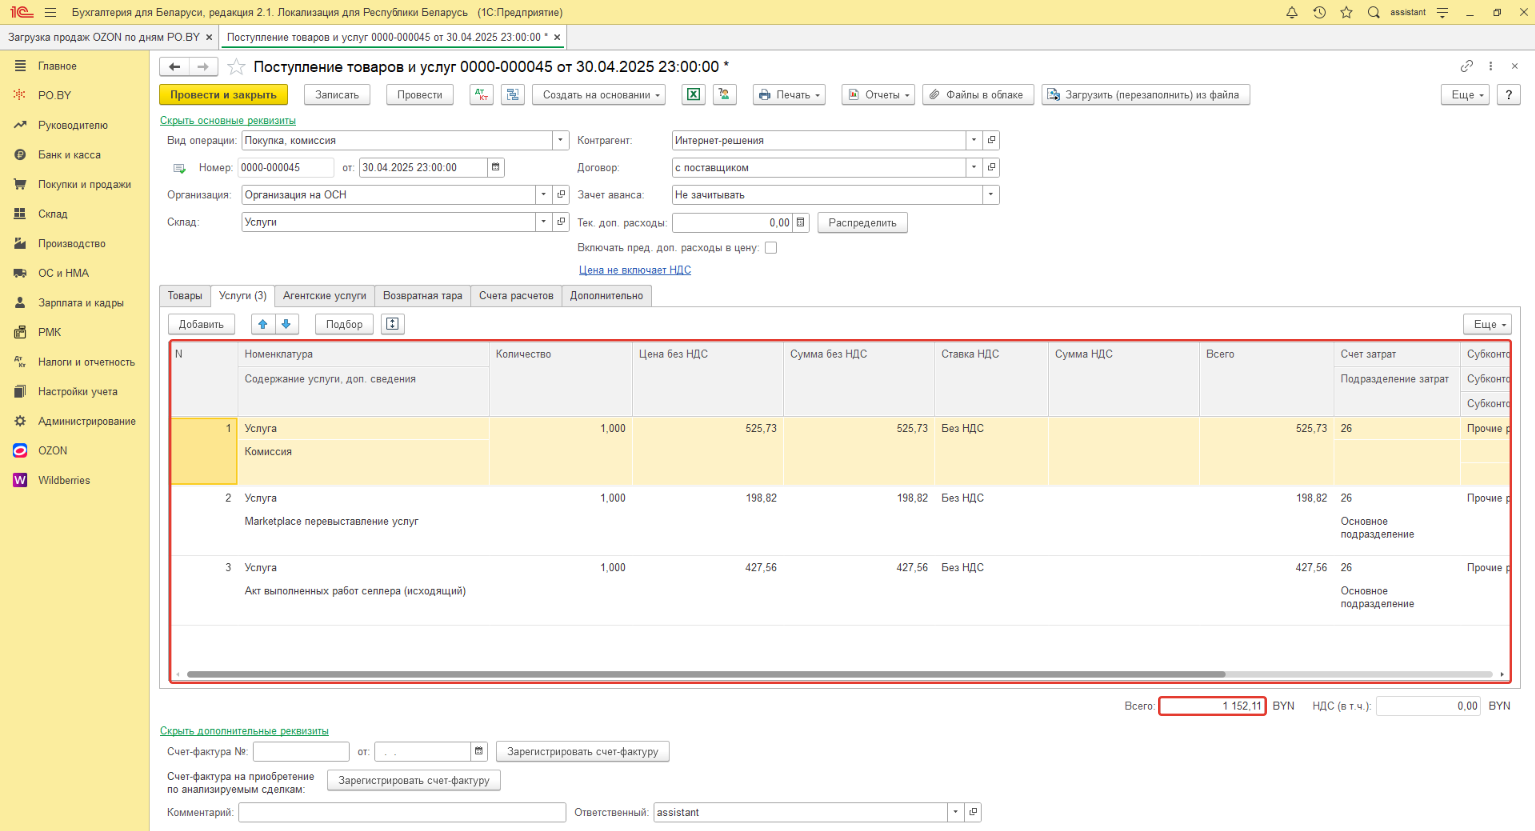
Task: Click the Записать button
Action: [337, 95]
